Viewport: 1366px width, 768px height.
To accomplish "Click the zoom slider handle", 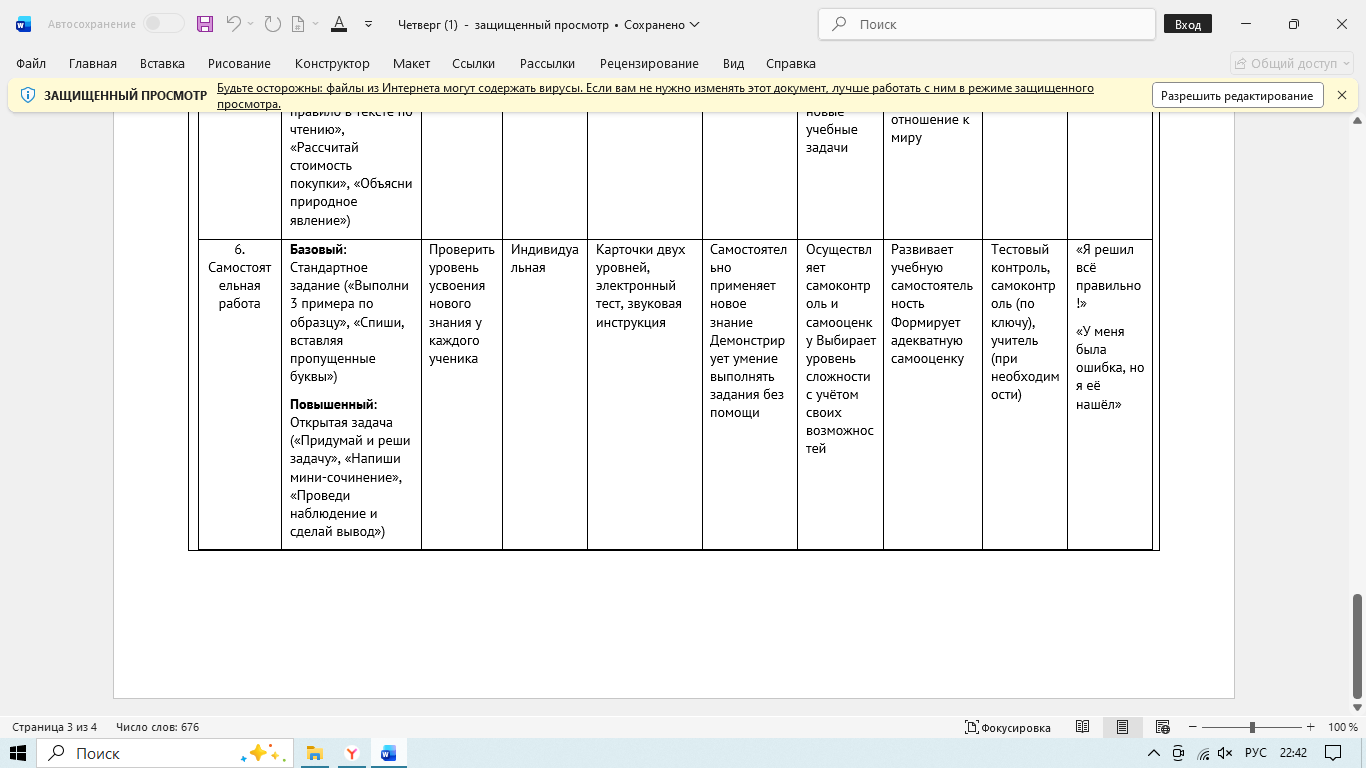I will (x=1252, y=727).
